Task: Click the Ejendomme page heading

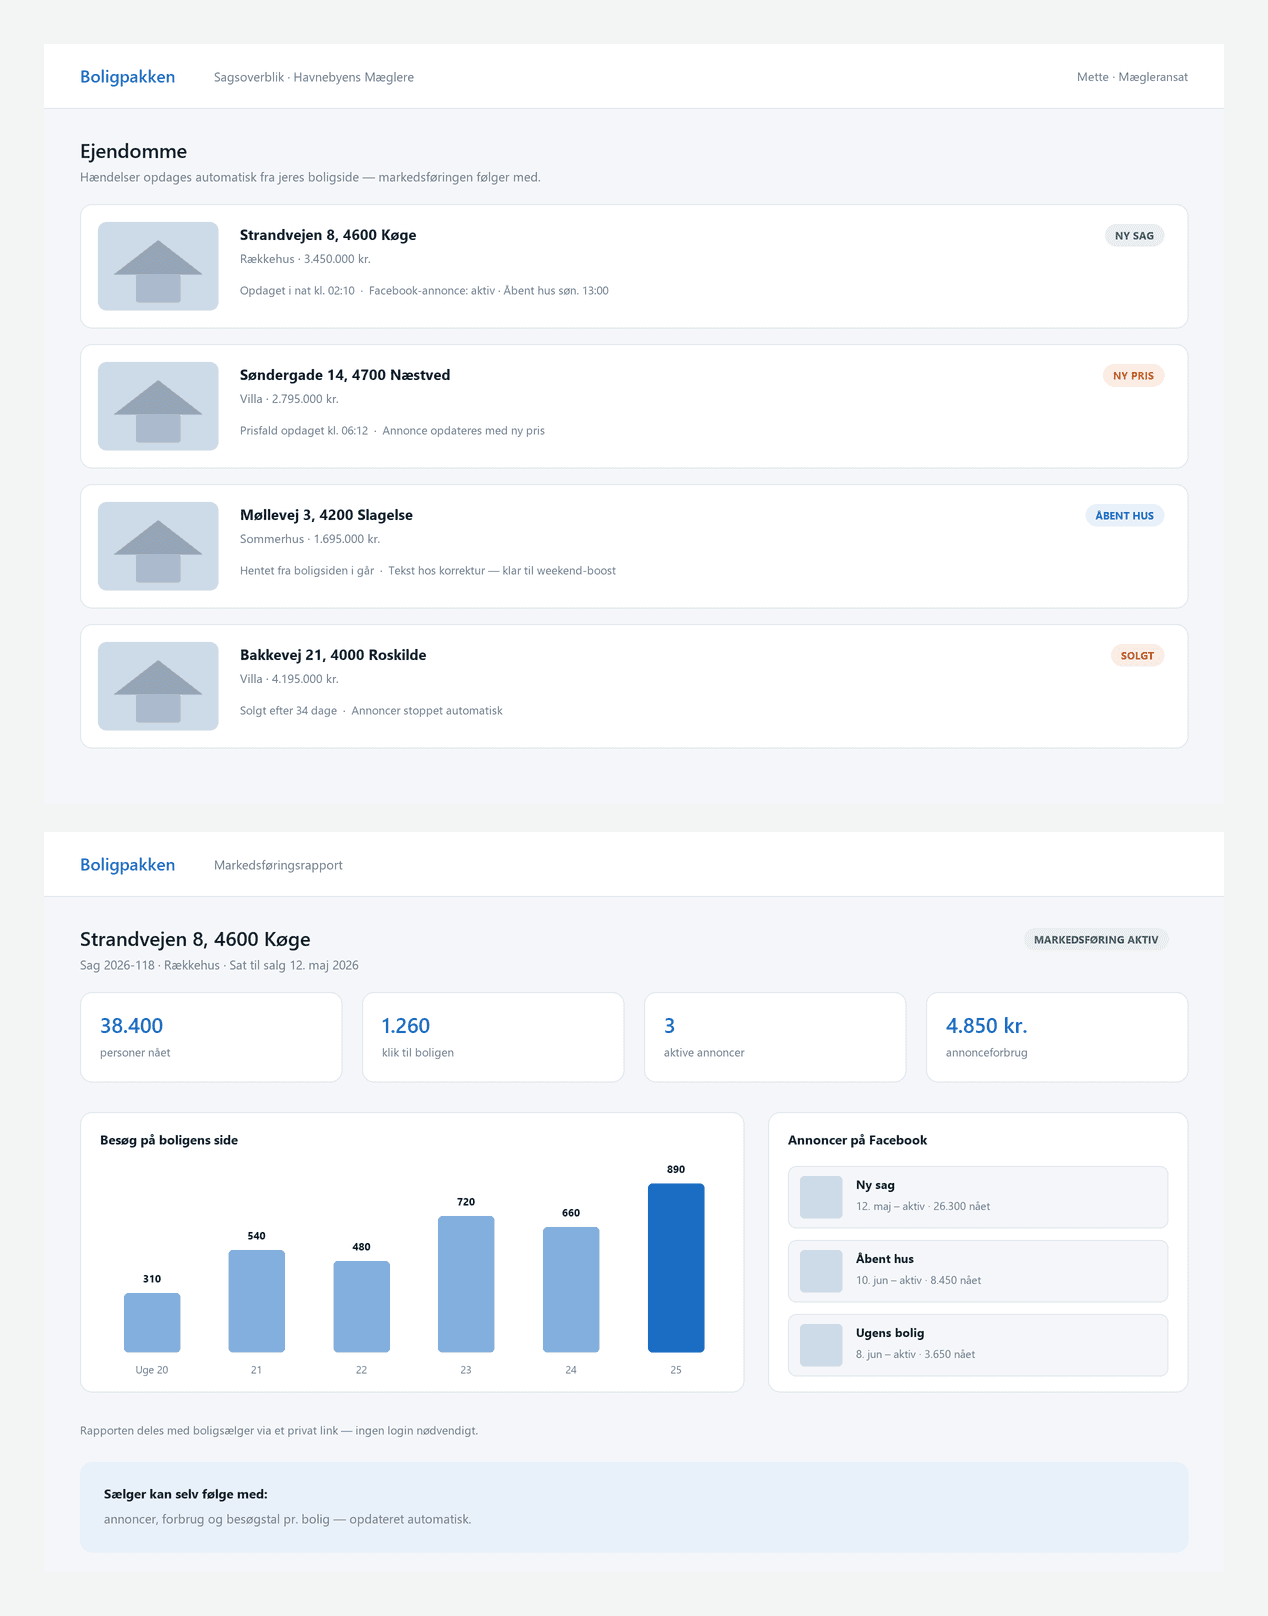Action: [x=133, y=151]
